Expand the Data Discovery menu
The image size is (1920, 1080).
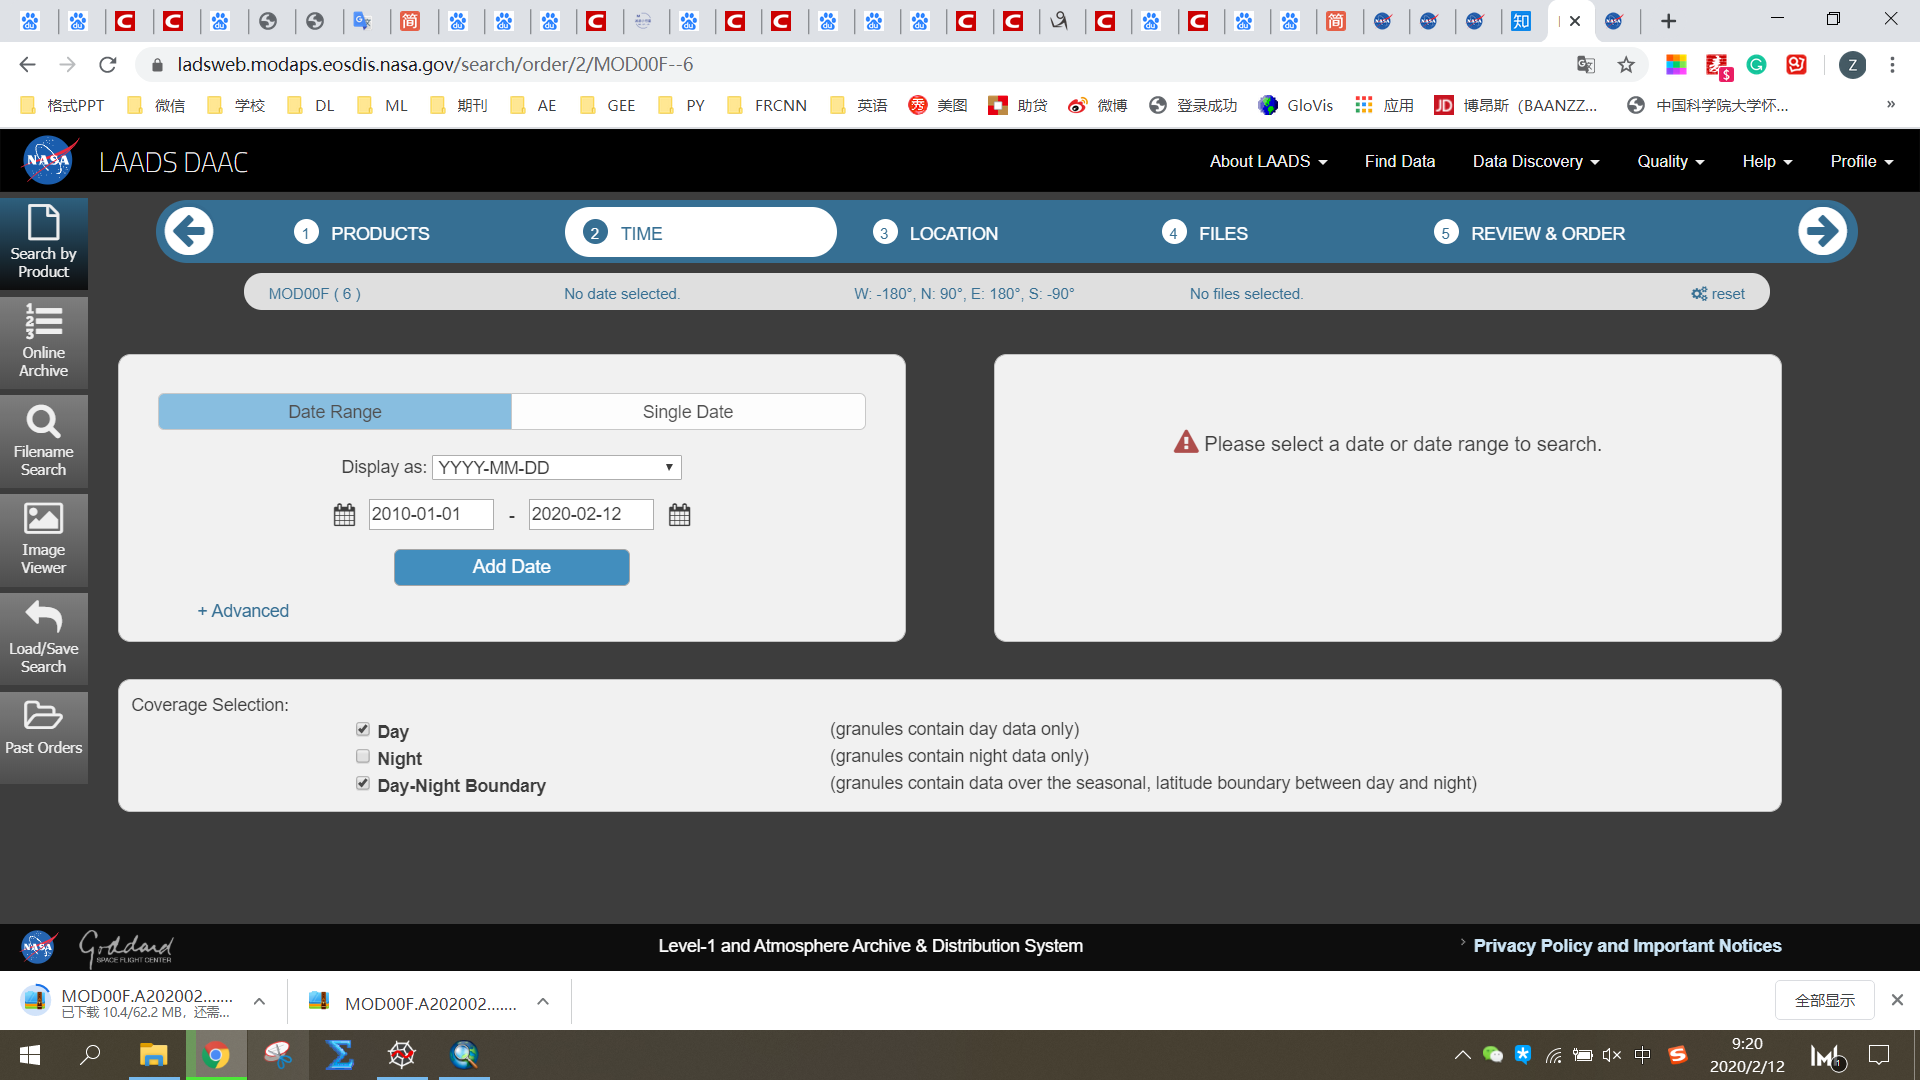coord(1535,161)
